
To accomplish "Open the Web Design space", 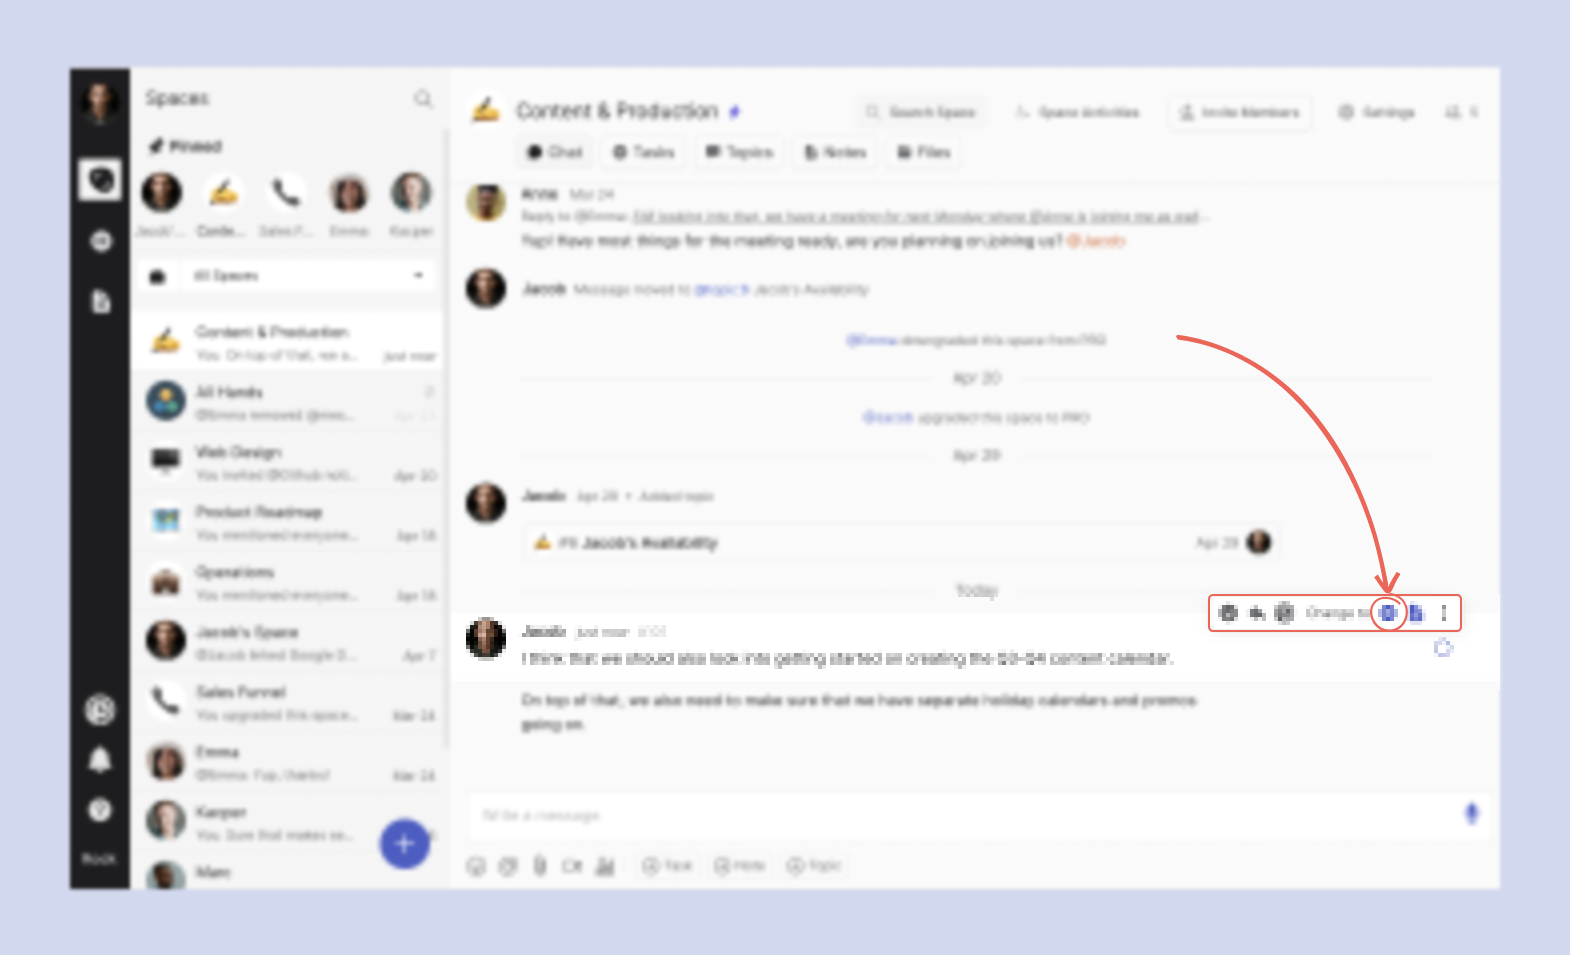I will click(288, 462).
